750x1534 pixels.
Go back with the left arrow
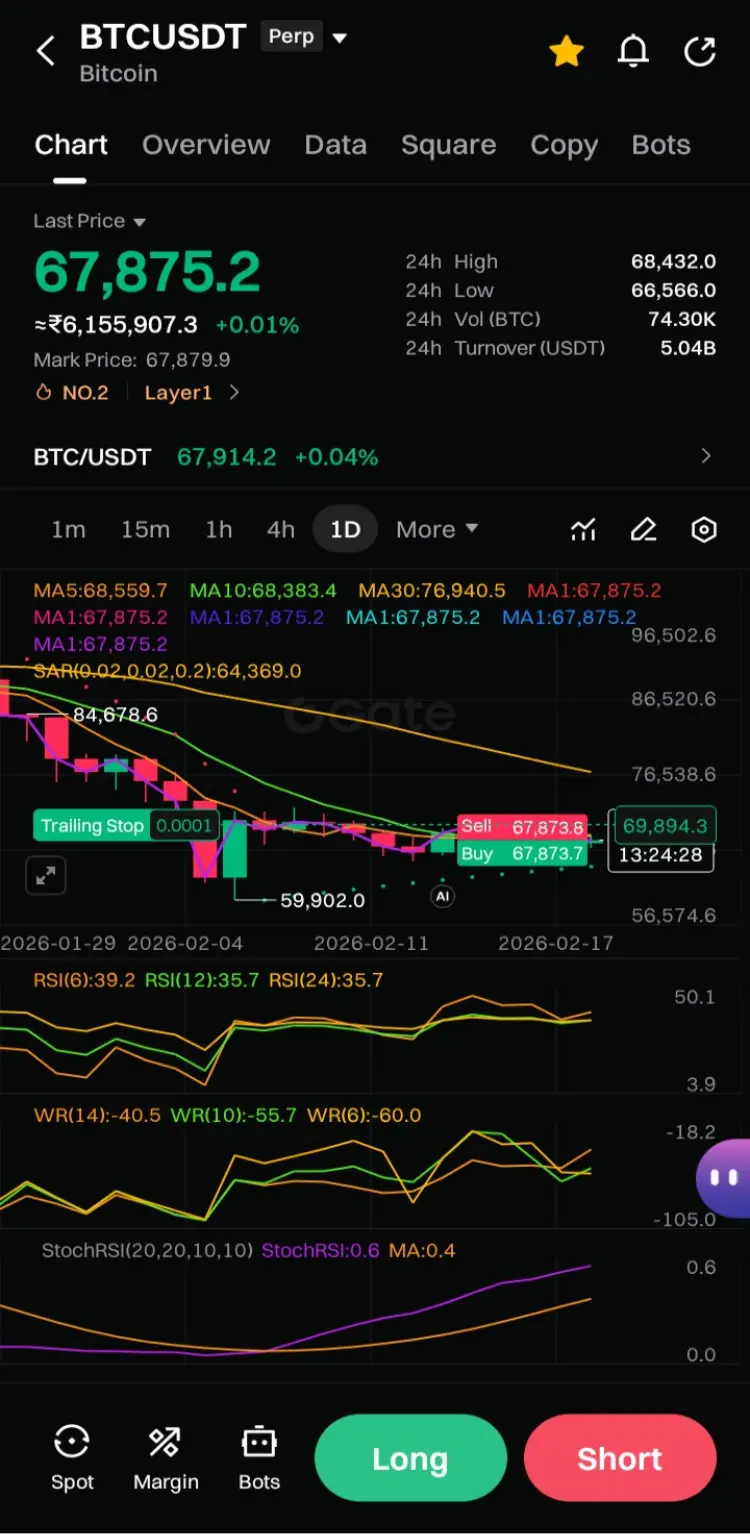pos(46,51)
